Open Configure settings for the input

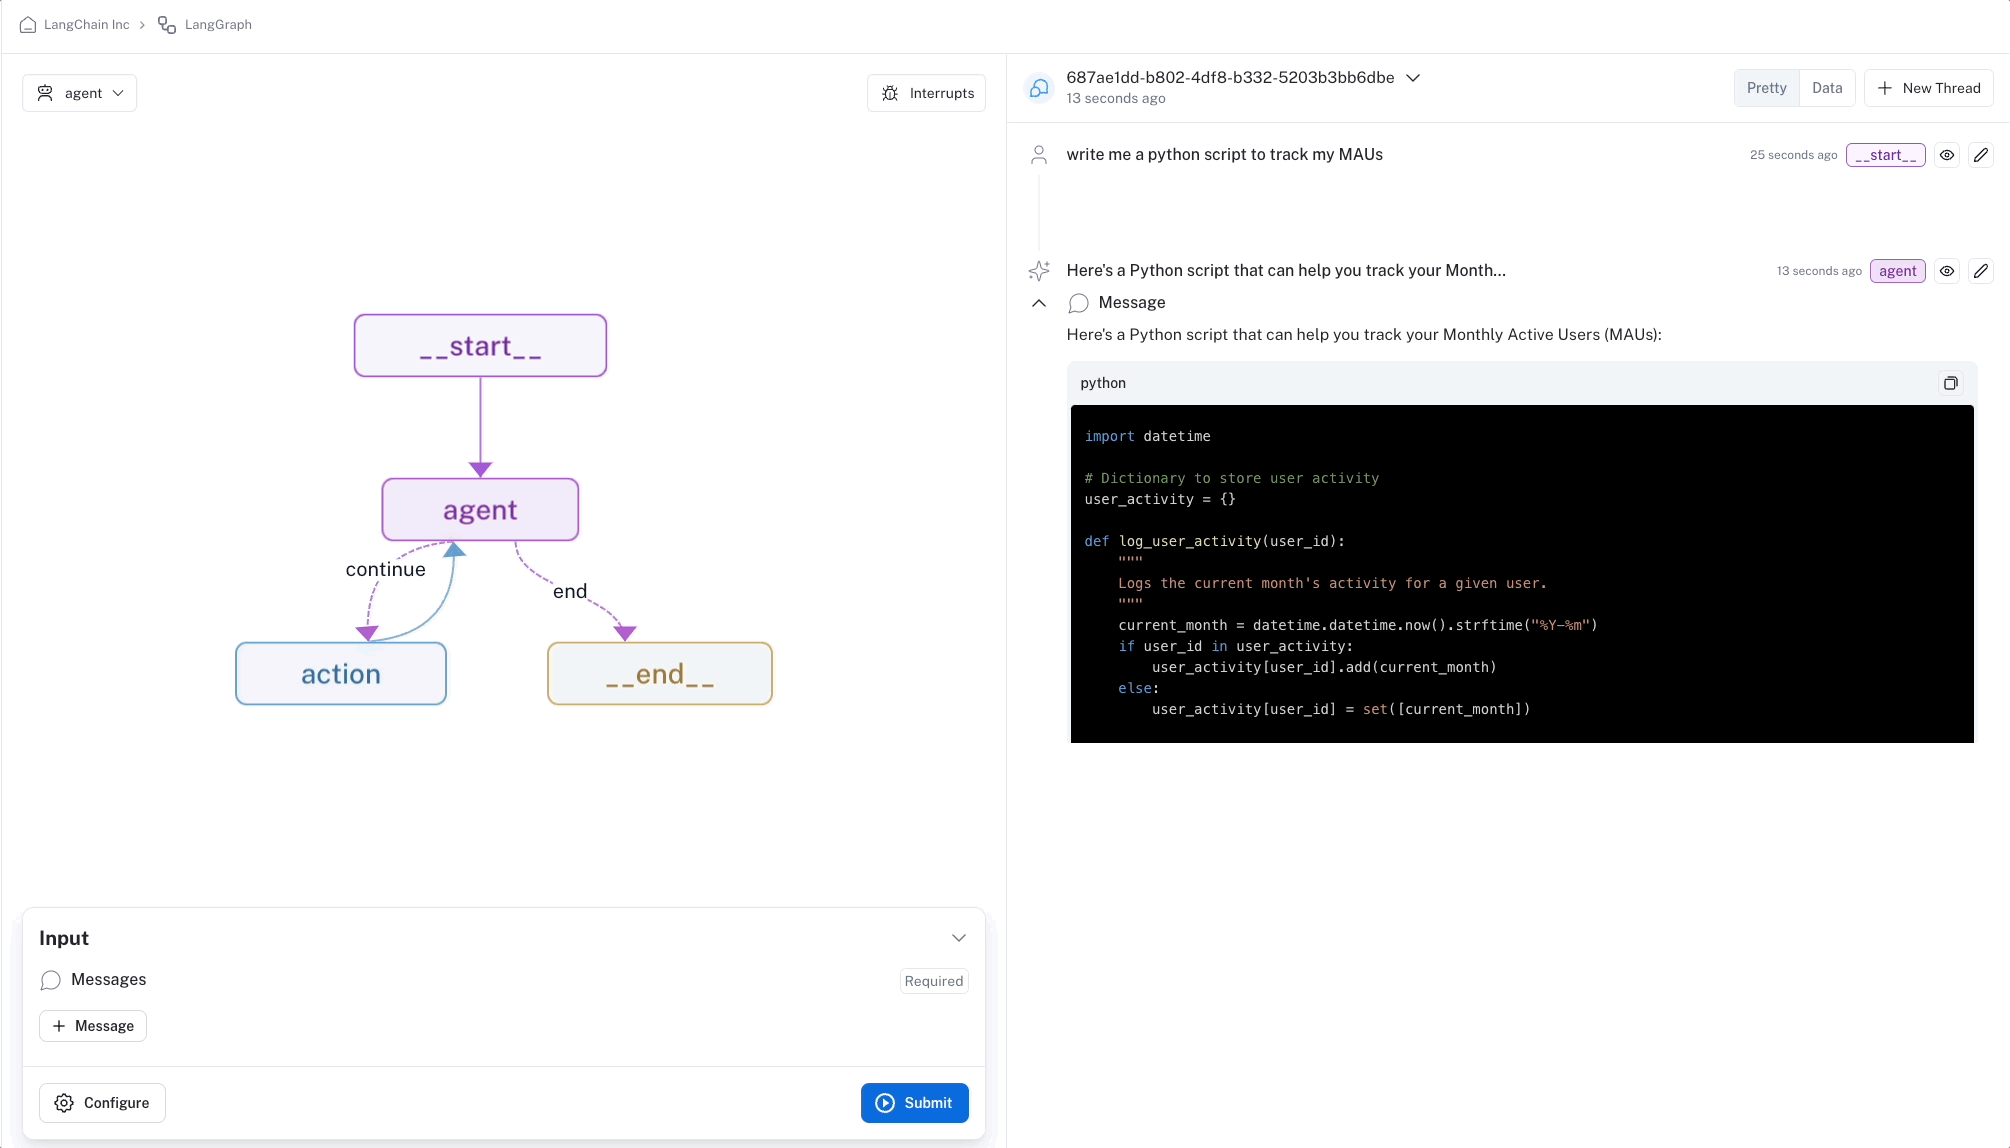pyautogui.click(x=102, y=1102)
